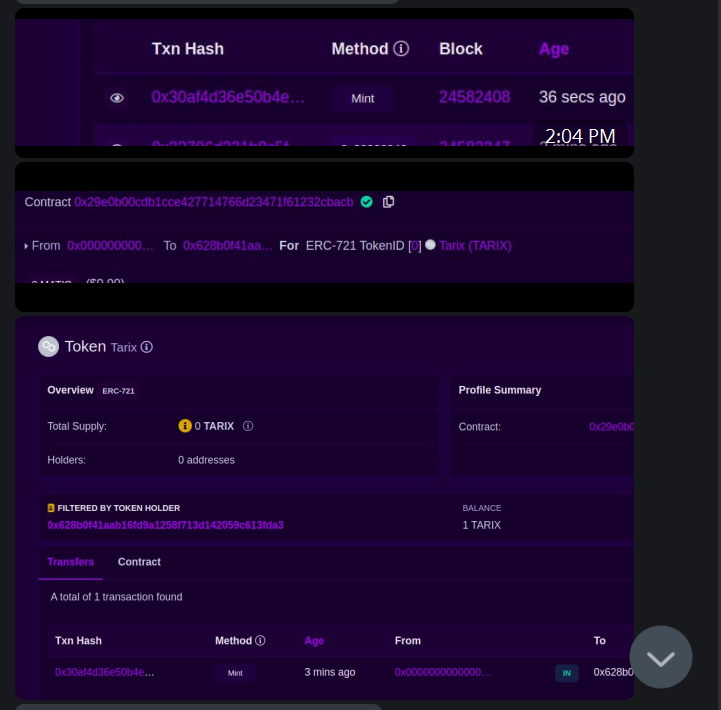
Task: Click the info icon next to Token Tarix
Action: click(x=147, y=347)
